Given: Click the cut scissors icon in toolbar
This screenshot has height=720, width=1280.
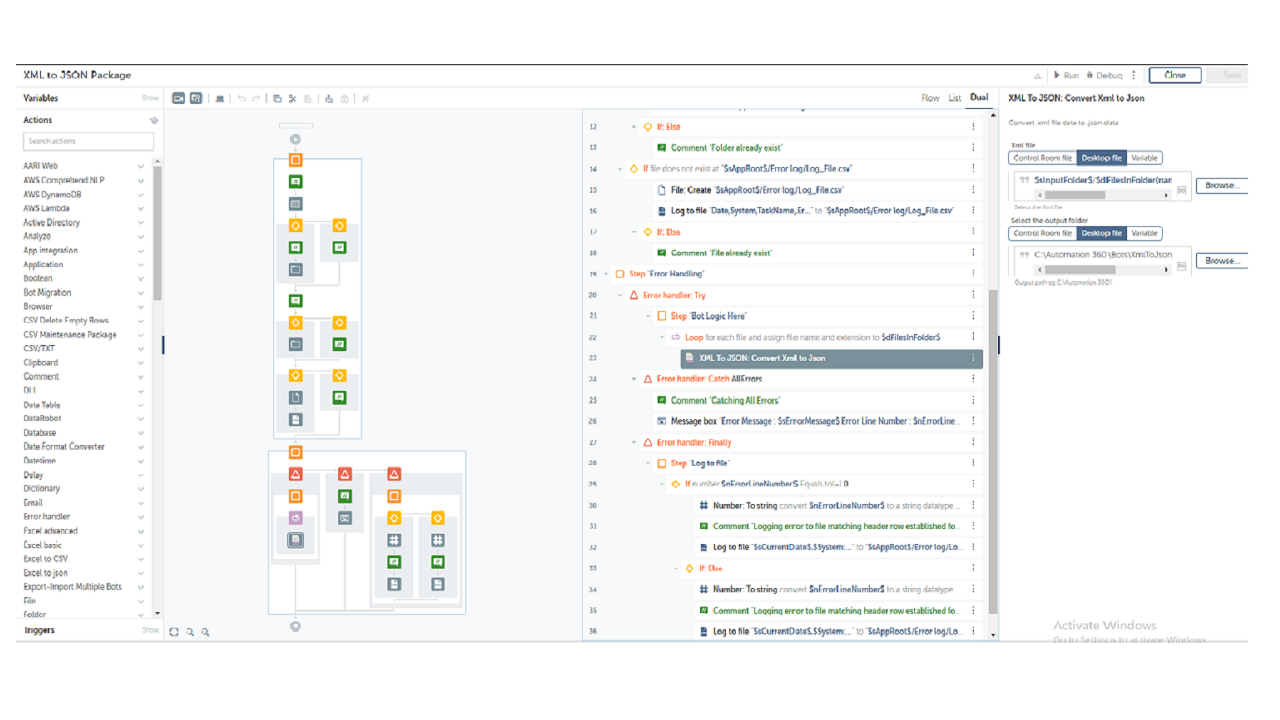Looking at the screenshot, I should coord(292,98).
